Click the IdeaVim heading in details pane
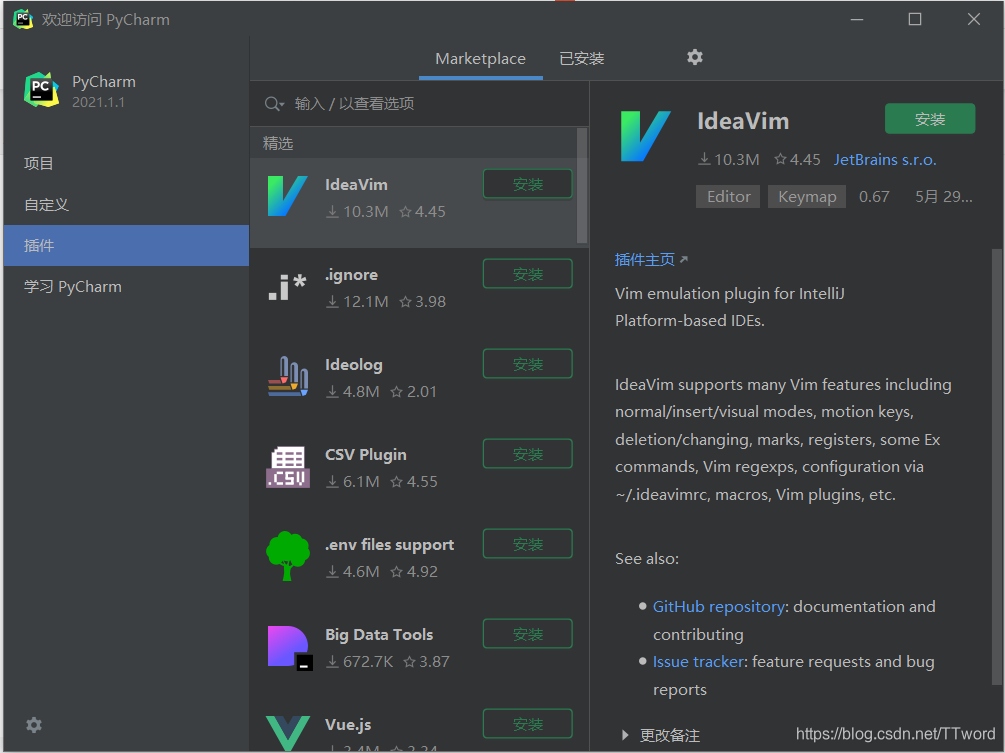This screenshot has height=753, width=1005. coord(743,121)
